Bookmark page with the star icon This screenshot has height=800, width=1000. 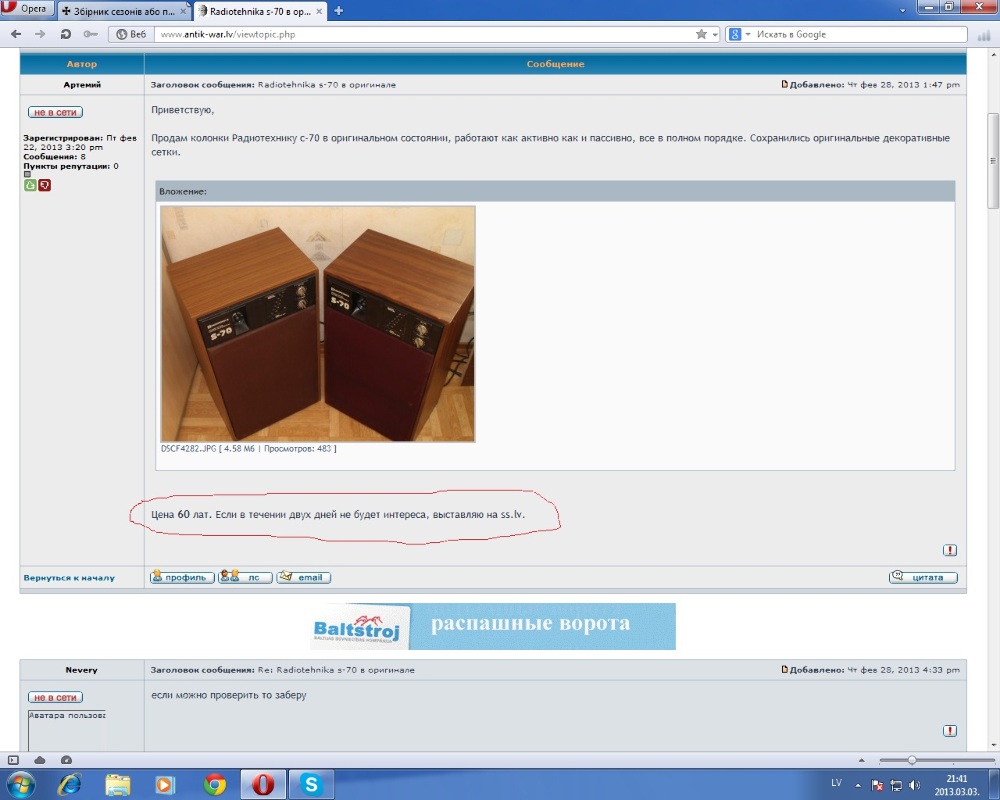702,34
